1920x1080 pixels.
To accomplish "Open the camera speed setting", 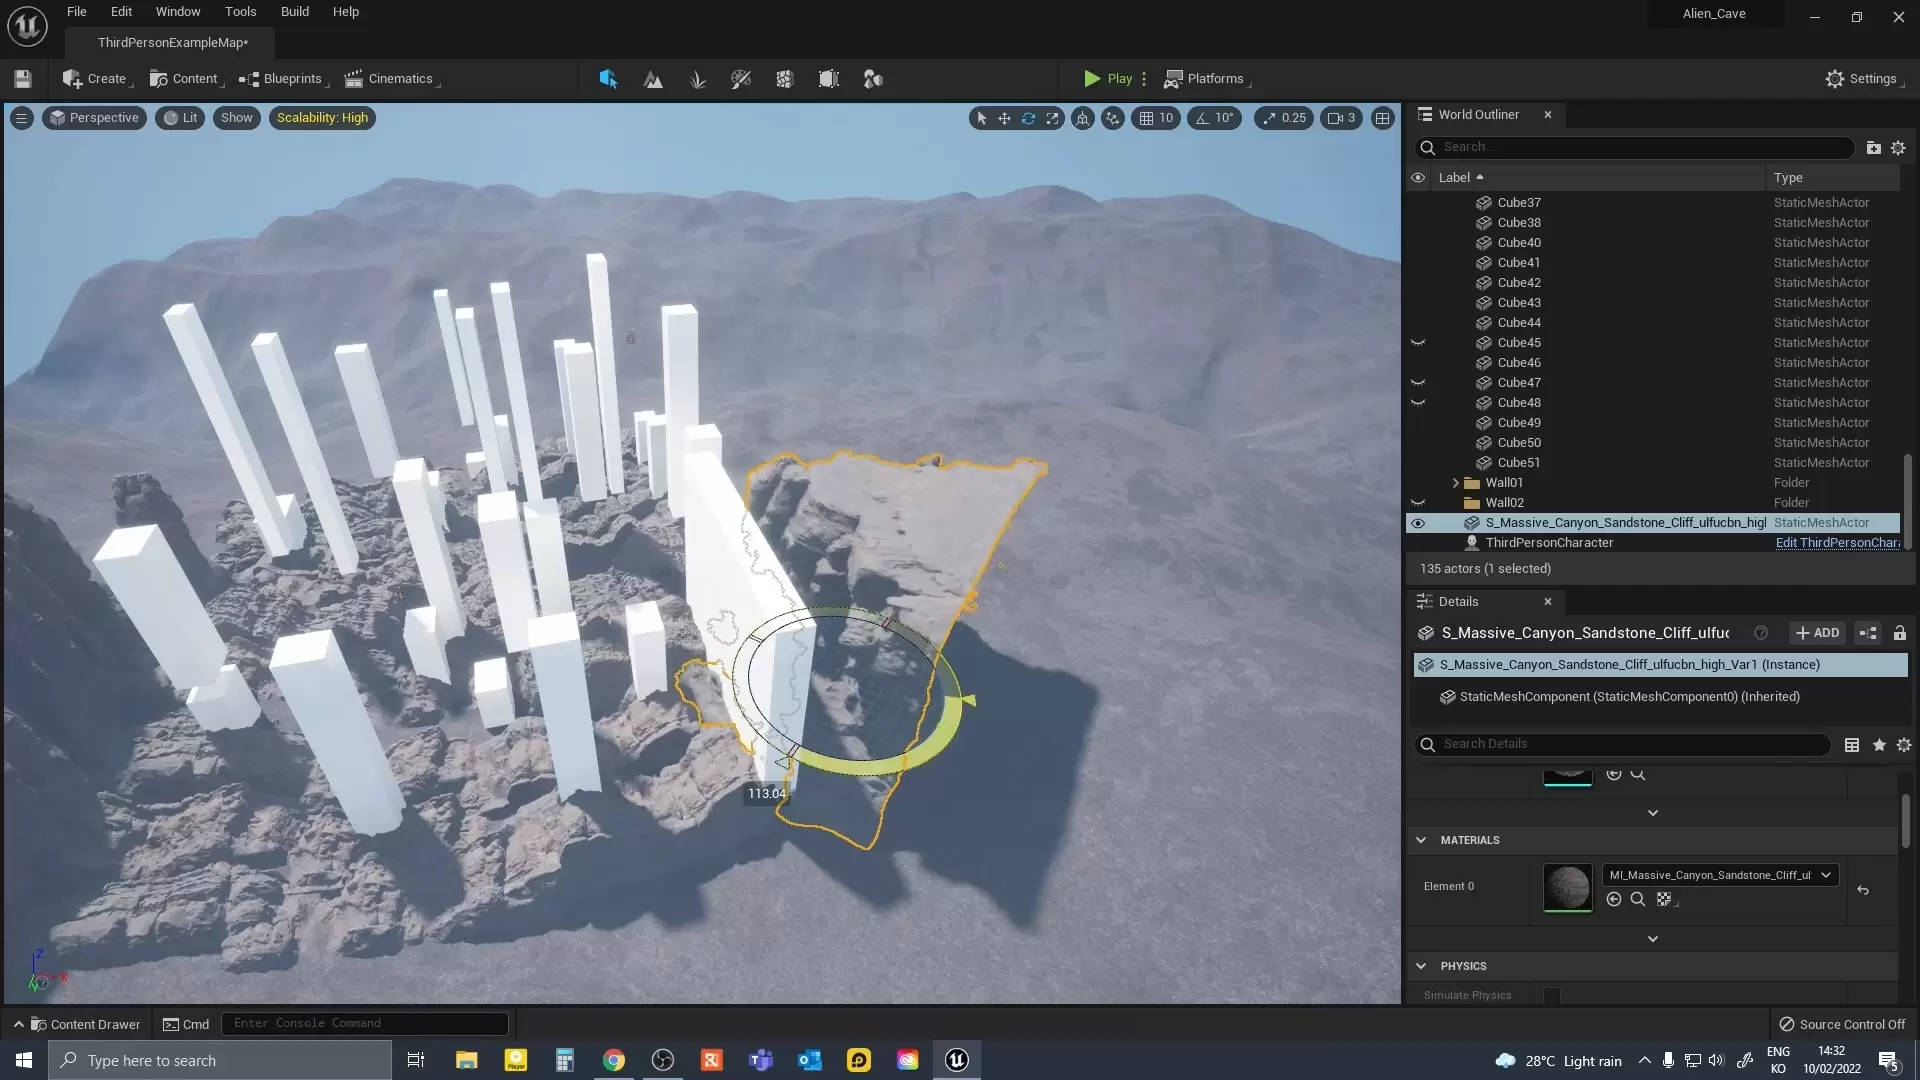I will (1341, 118).
